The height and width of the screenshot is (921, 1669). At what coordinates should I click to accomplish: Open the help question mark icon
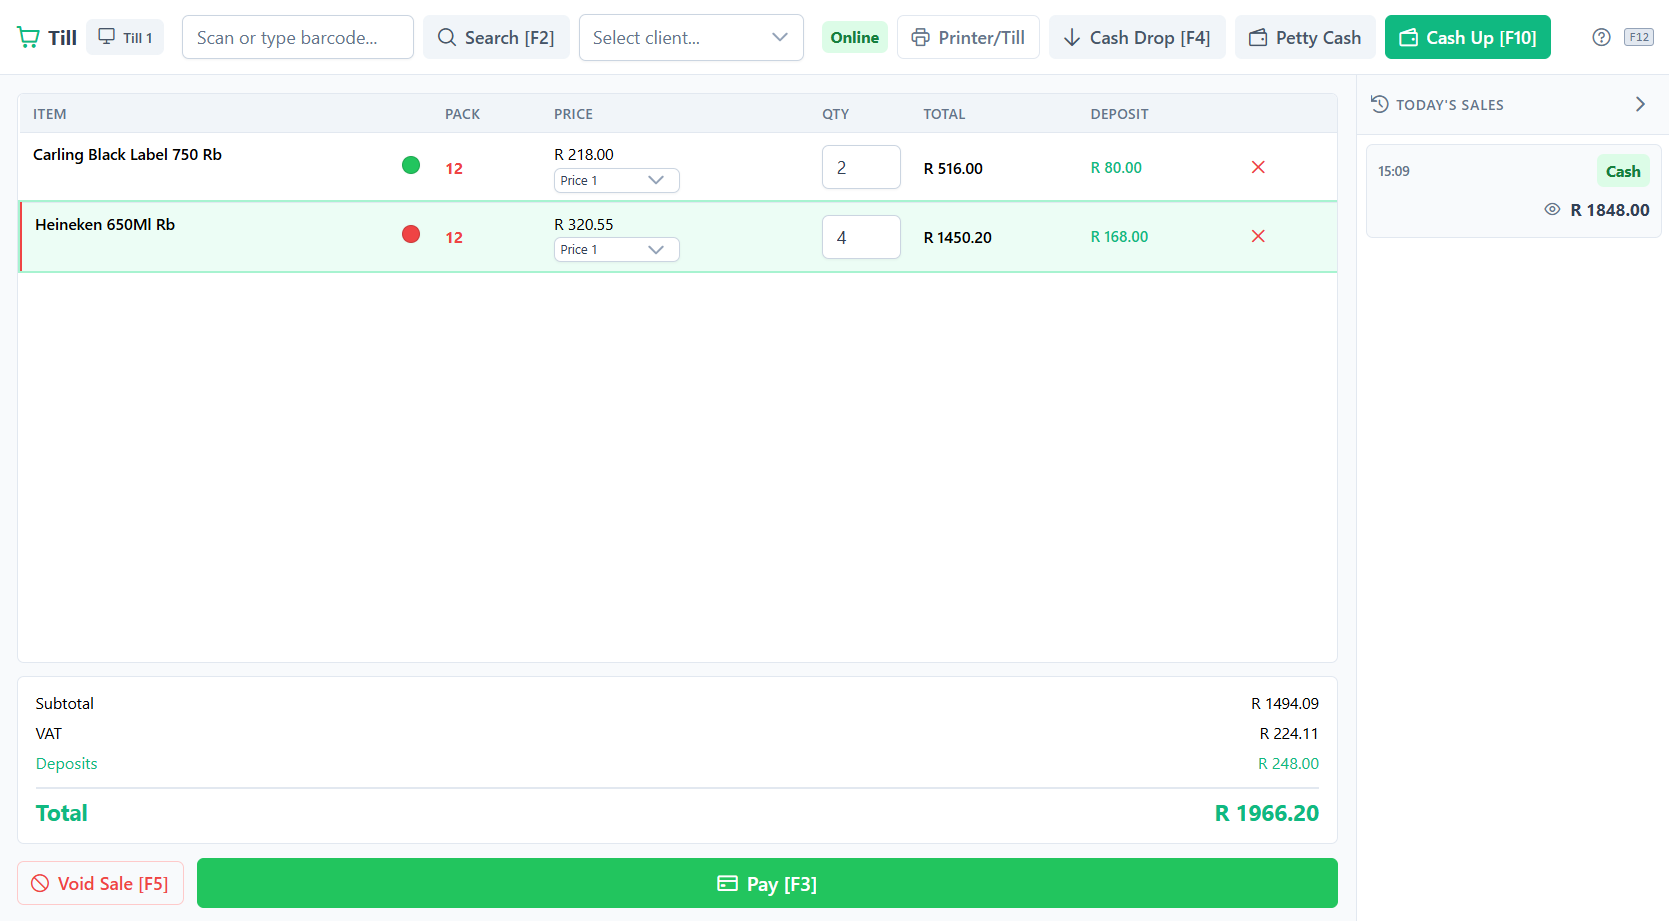coord(1601,37)
